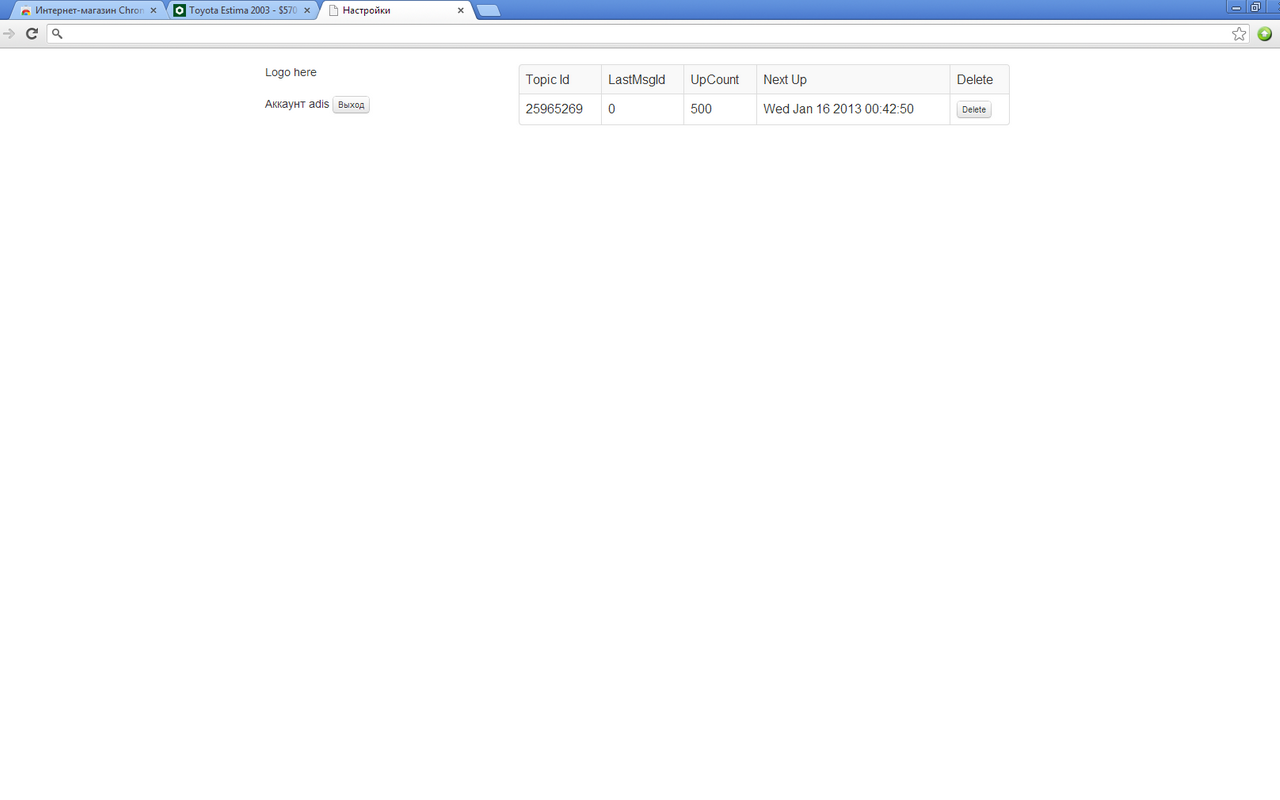The height and width of the screenshot is (800, 1280).
Task: Click the UpCount column header
Action: coord(714,79)
